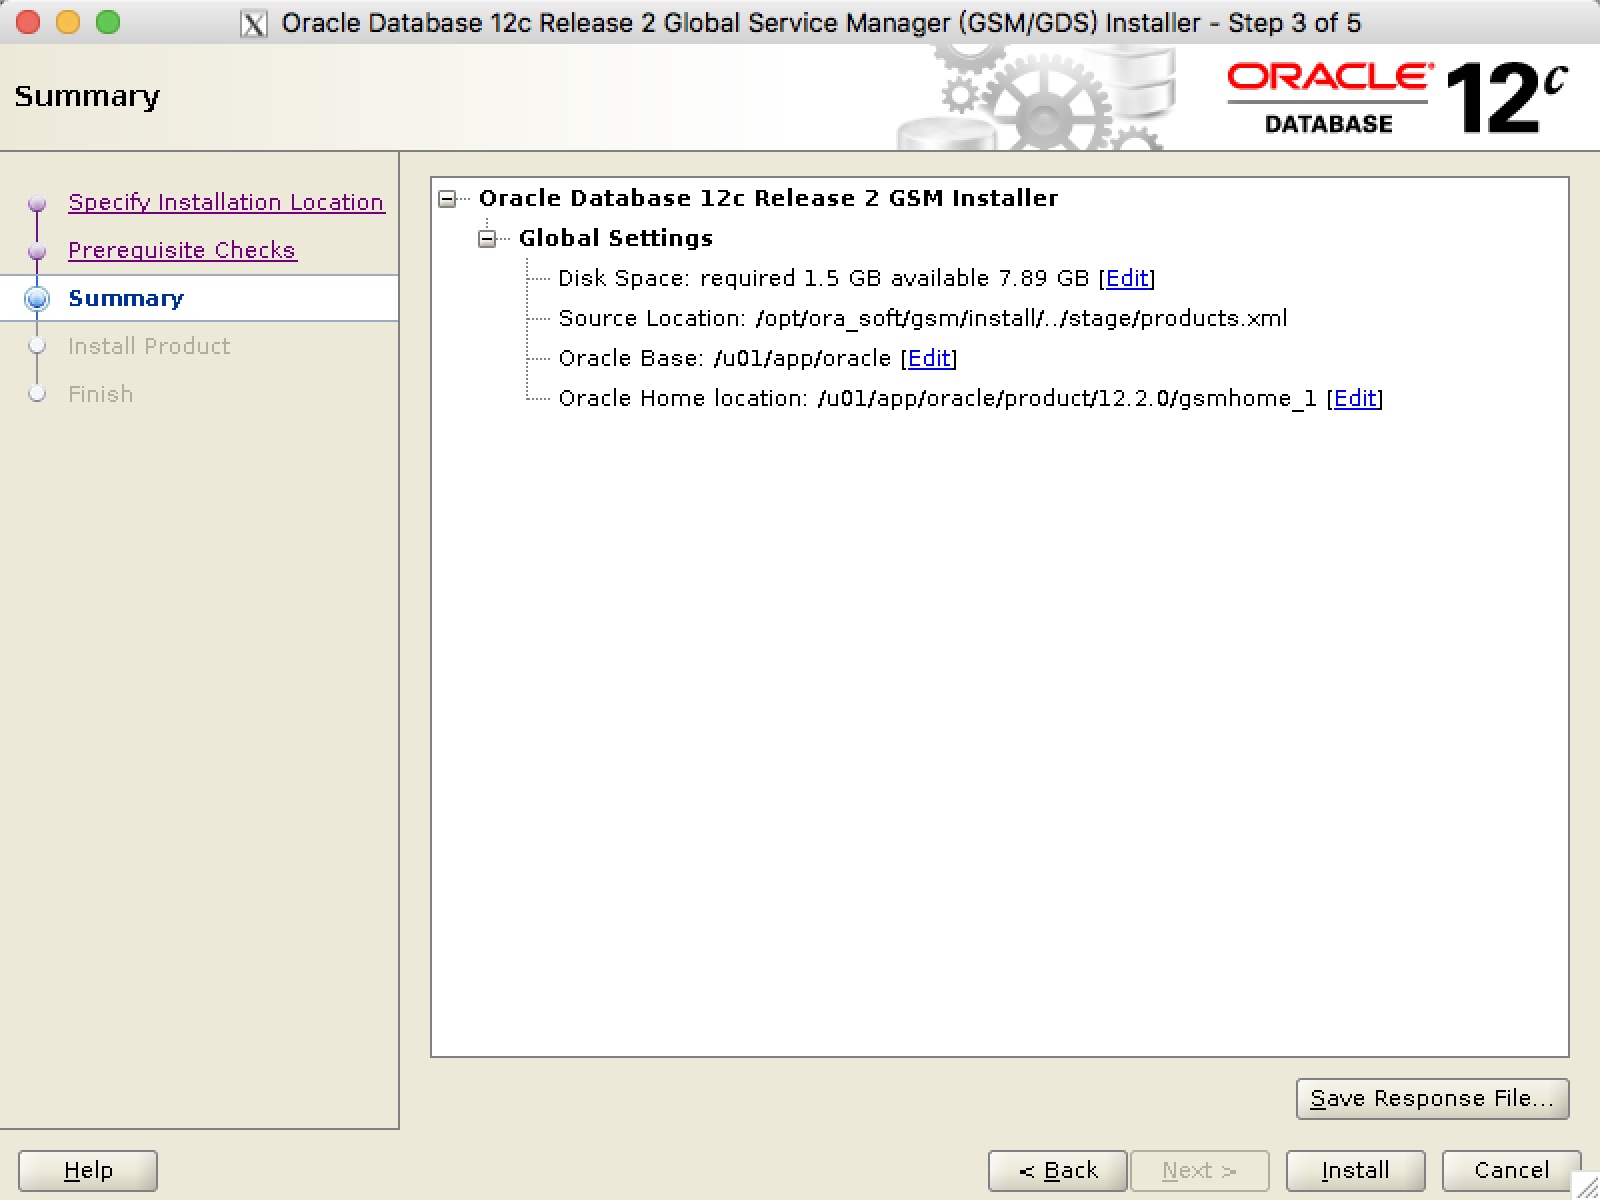Viewport: 1600px width, 1200px height.
Task: Click the Install button
Action: click(1355, 1170)
